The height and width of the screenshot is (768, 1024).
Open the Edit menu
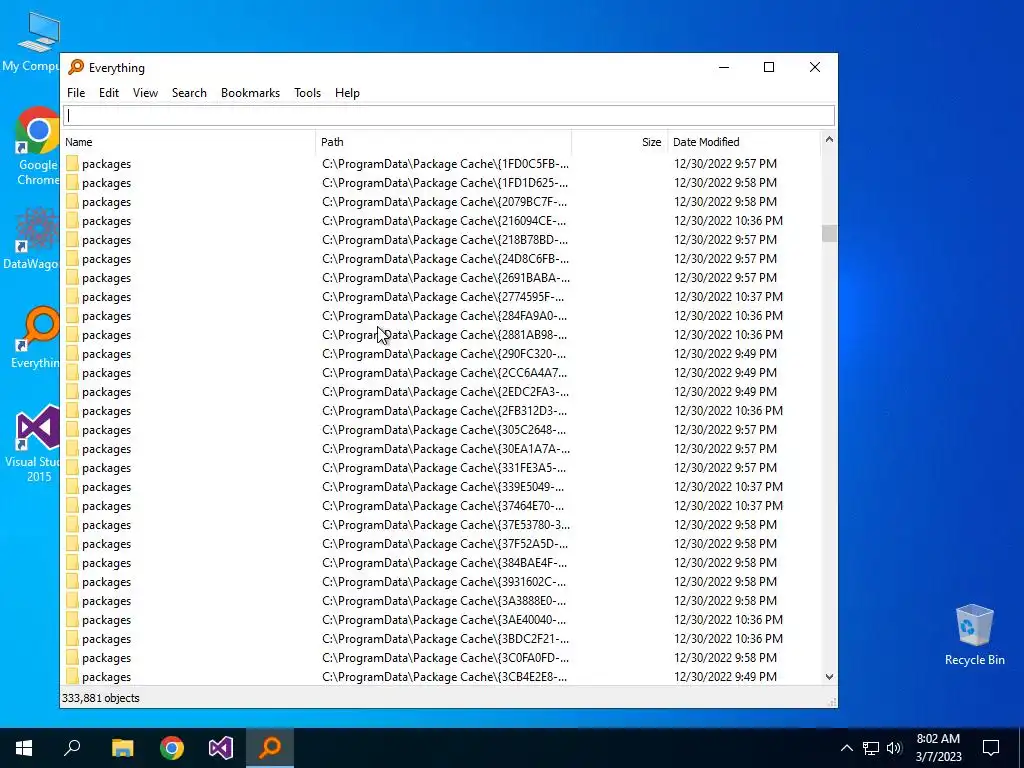(x=108, y=93)
